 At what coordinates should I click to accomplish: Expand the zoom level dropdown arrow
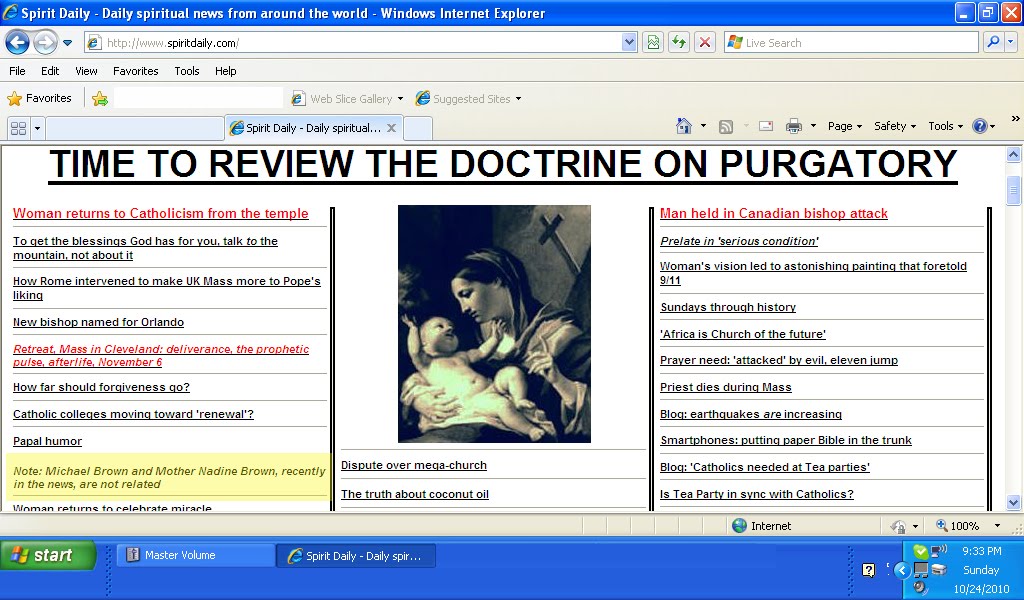pos(997,526)
